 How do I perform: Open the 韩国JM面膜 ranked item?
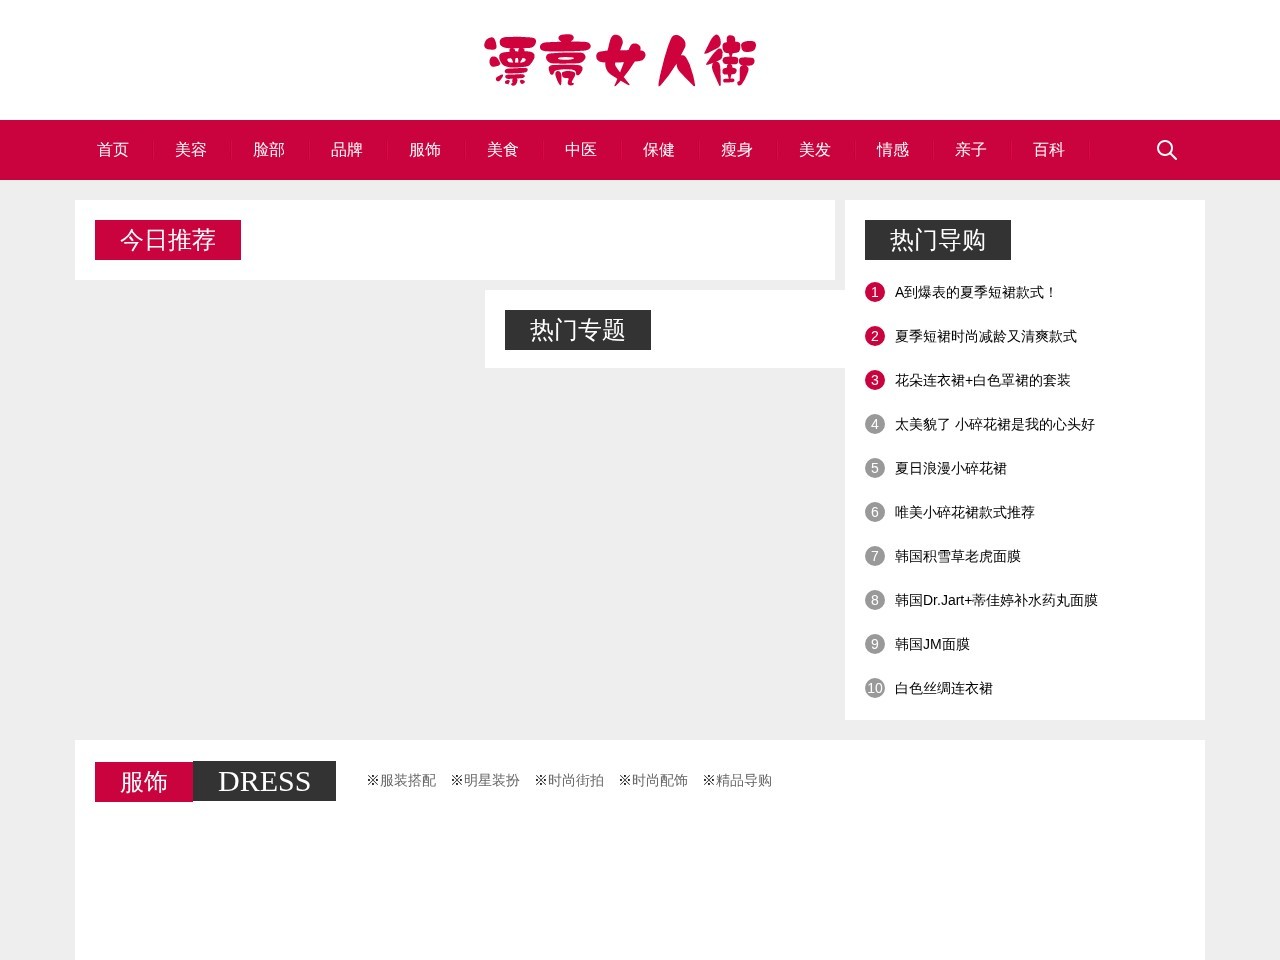[x=932, y=644]
